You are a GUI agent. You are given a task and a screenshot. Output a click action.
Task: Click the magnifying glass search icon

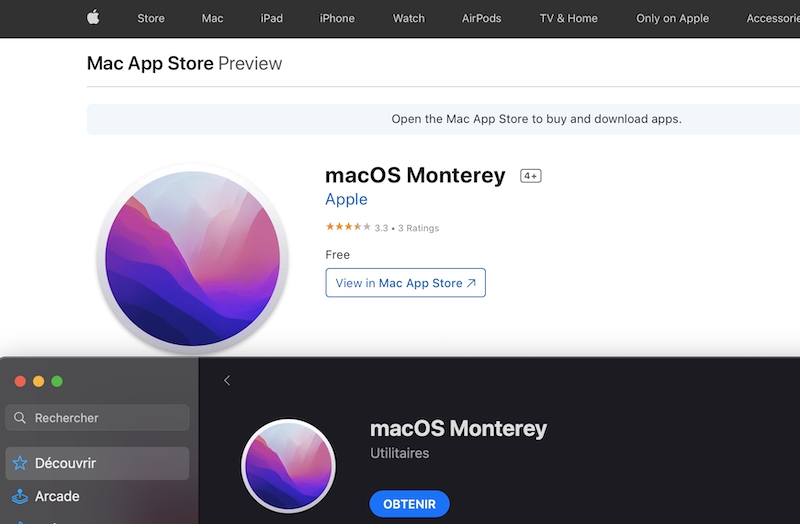click(20, 418)
